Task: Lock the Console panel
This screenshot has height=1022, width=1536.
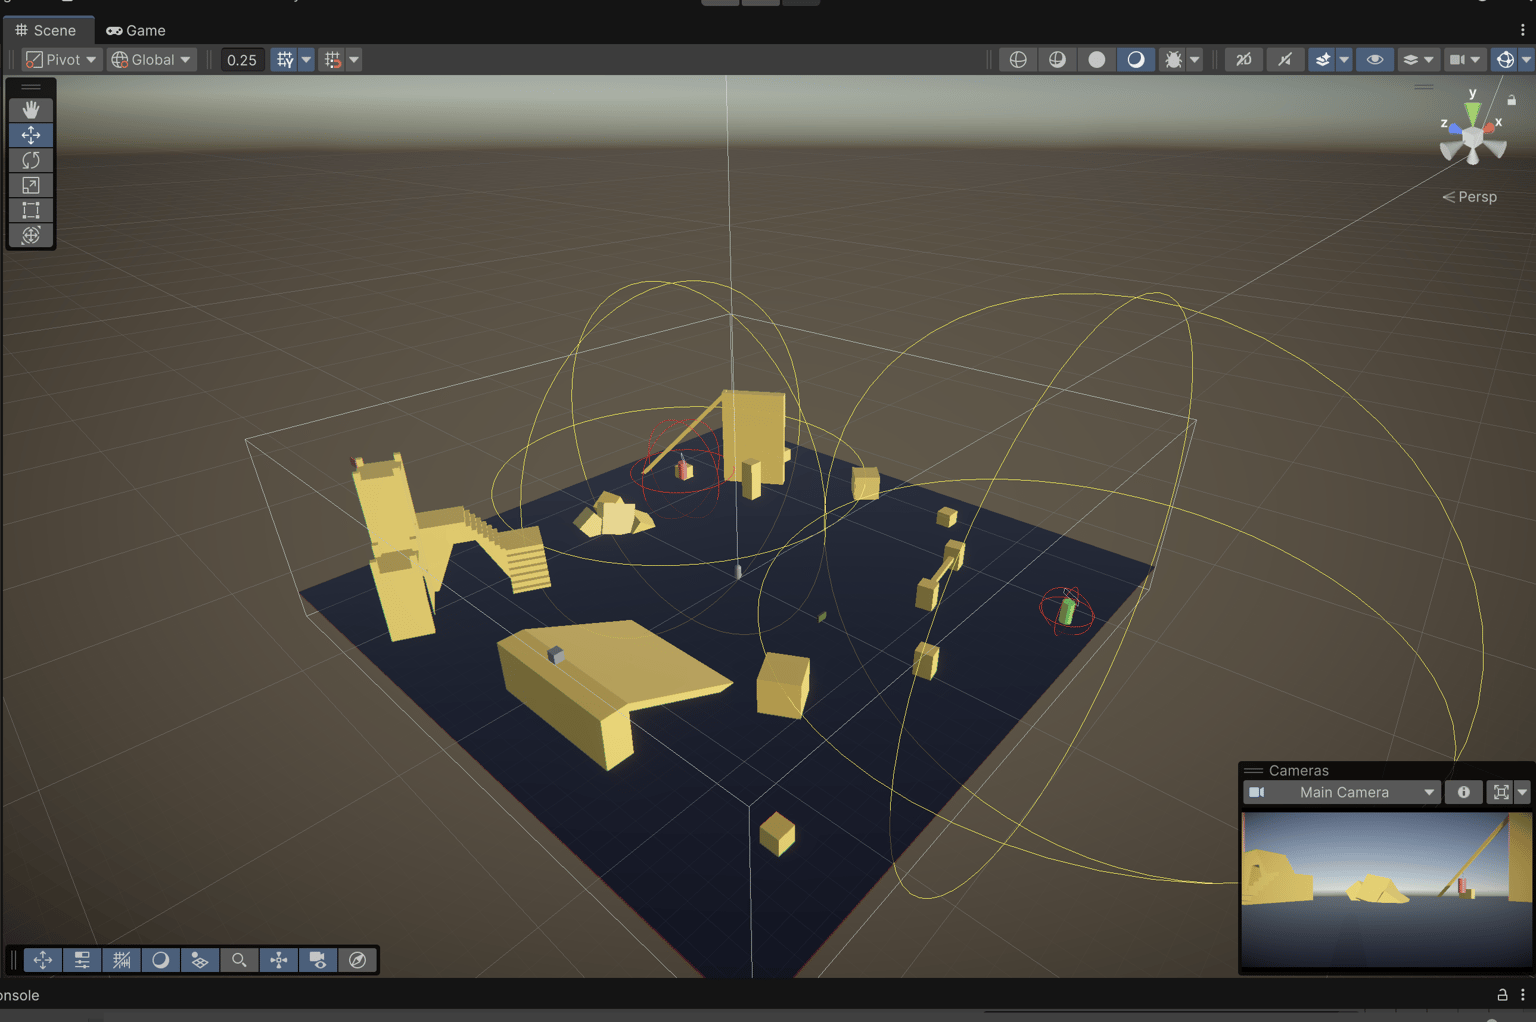Action: click(1502, 995)
